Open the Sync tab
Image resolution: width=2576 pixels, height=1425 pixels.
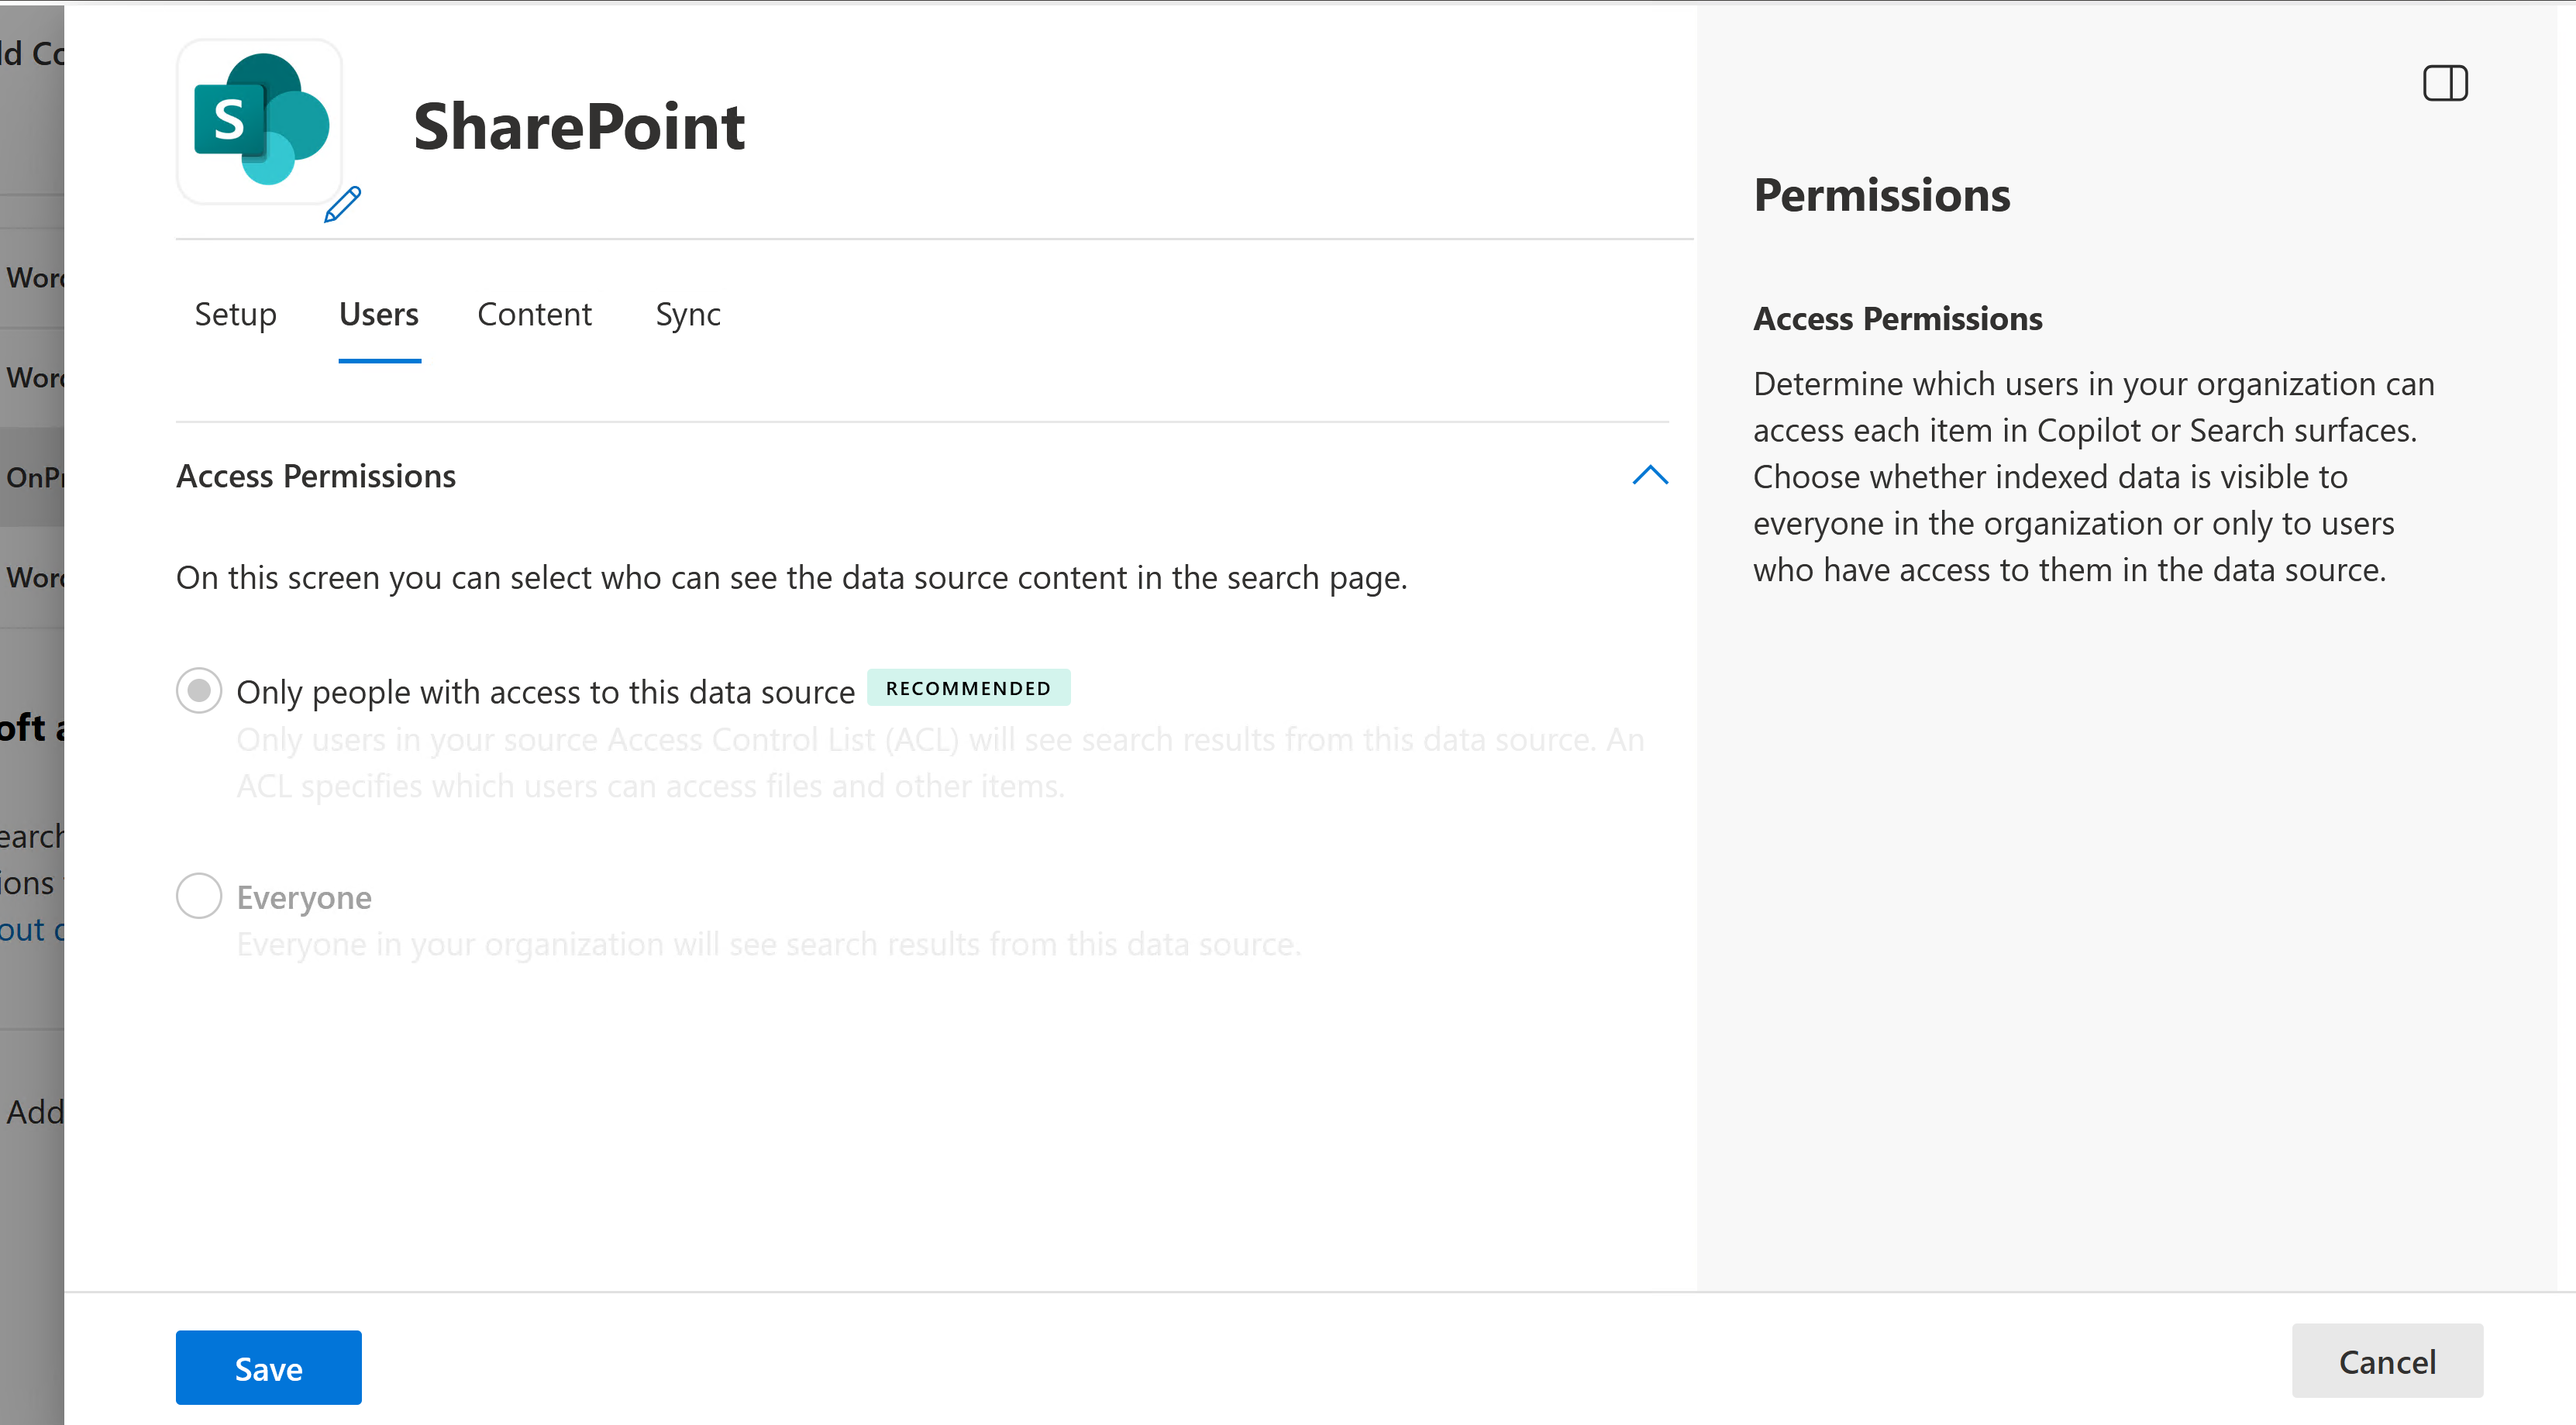click(x=688, y=315)
